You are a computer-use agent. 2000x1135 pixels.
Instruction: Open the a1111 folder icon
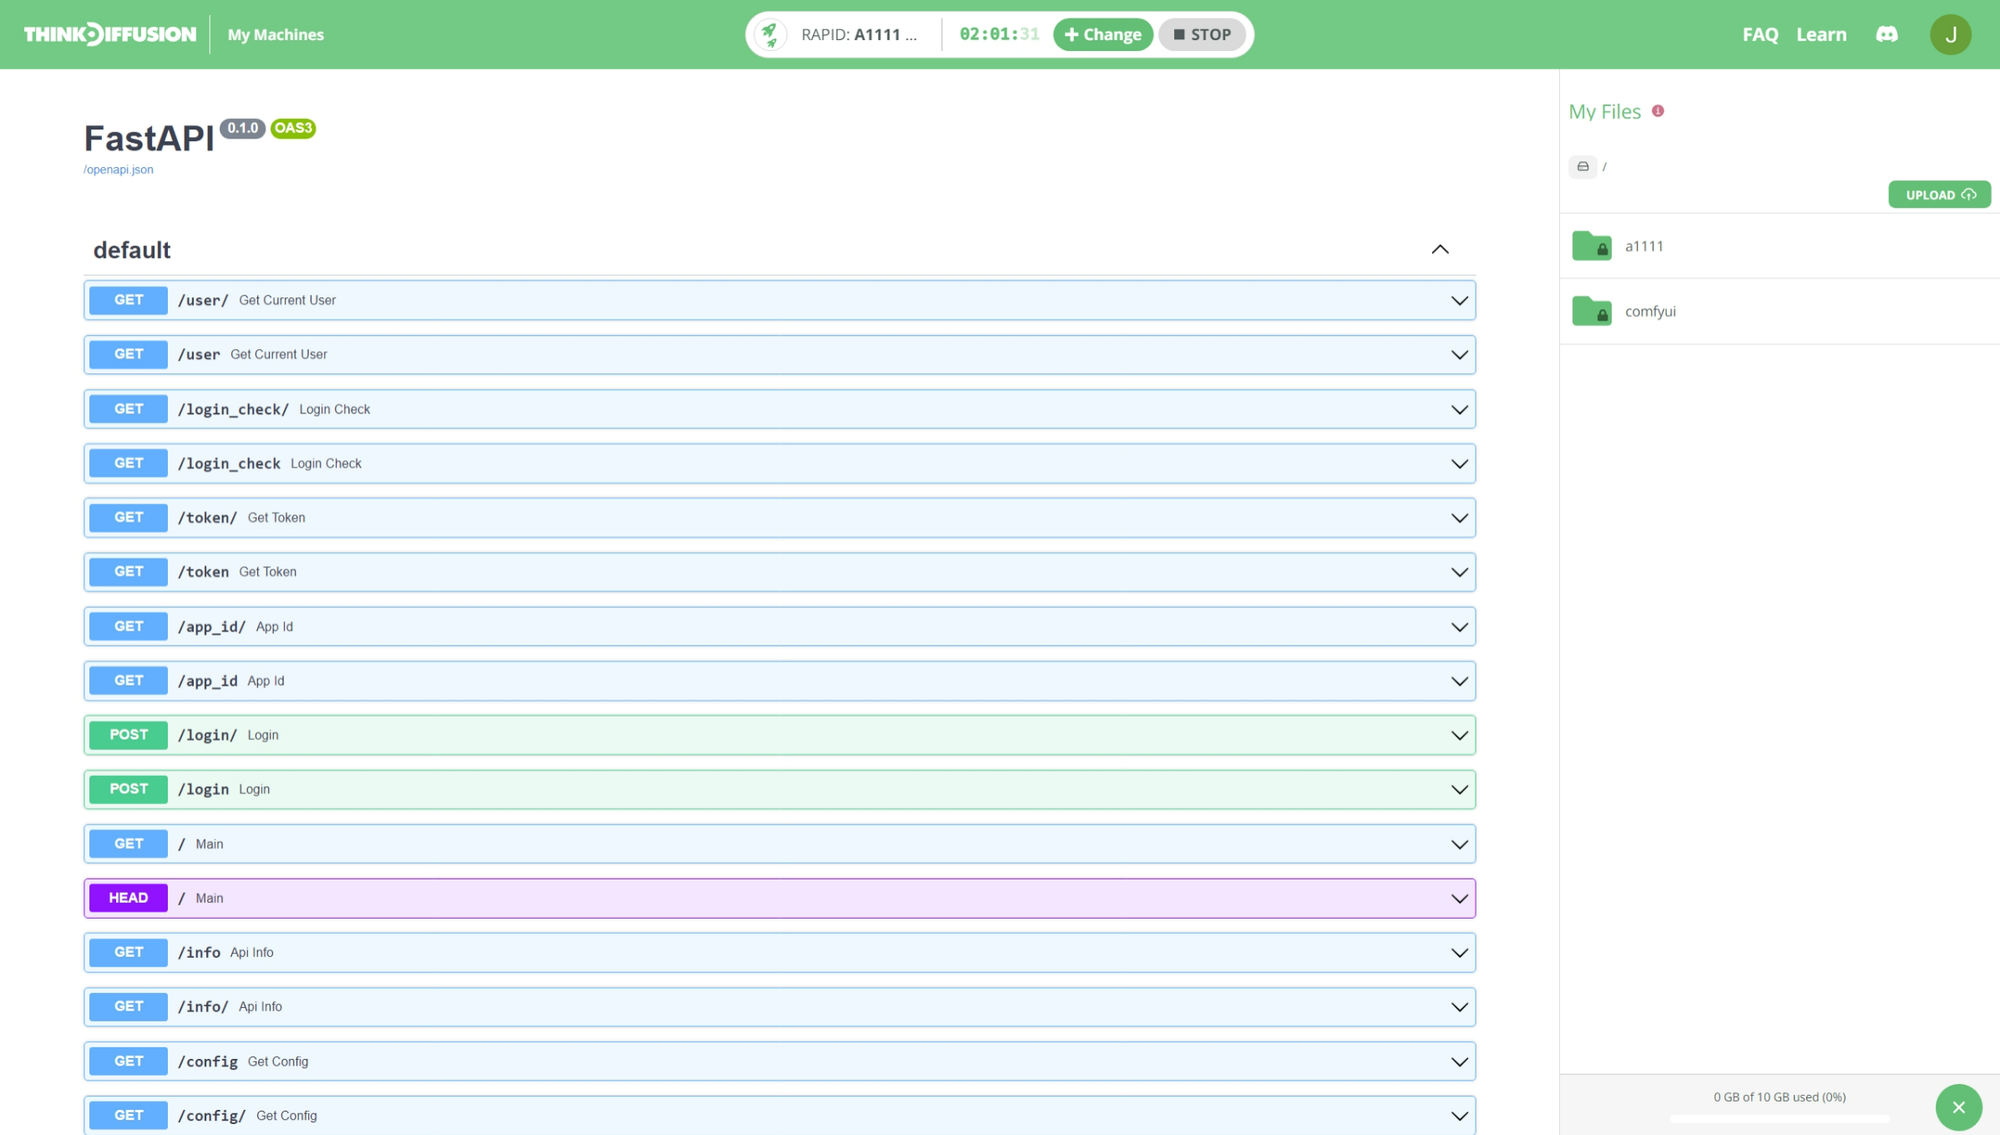[1591, 246]
